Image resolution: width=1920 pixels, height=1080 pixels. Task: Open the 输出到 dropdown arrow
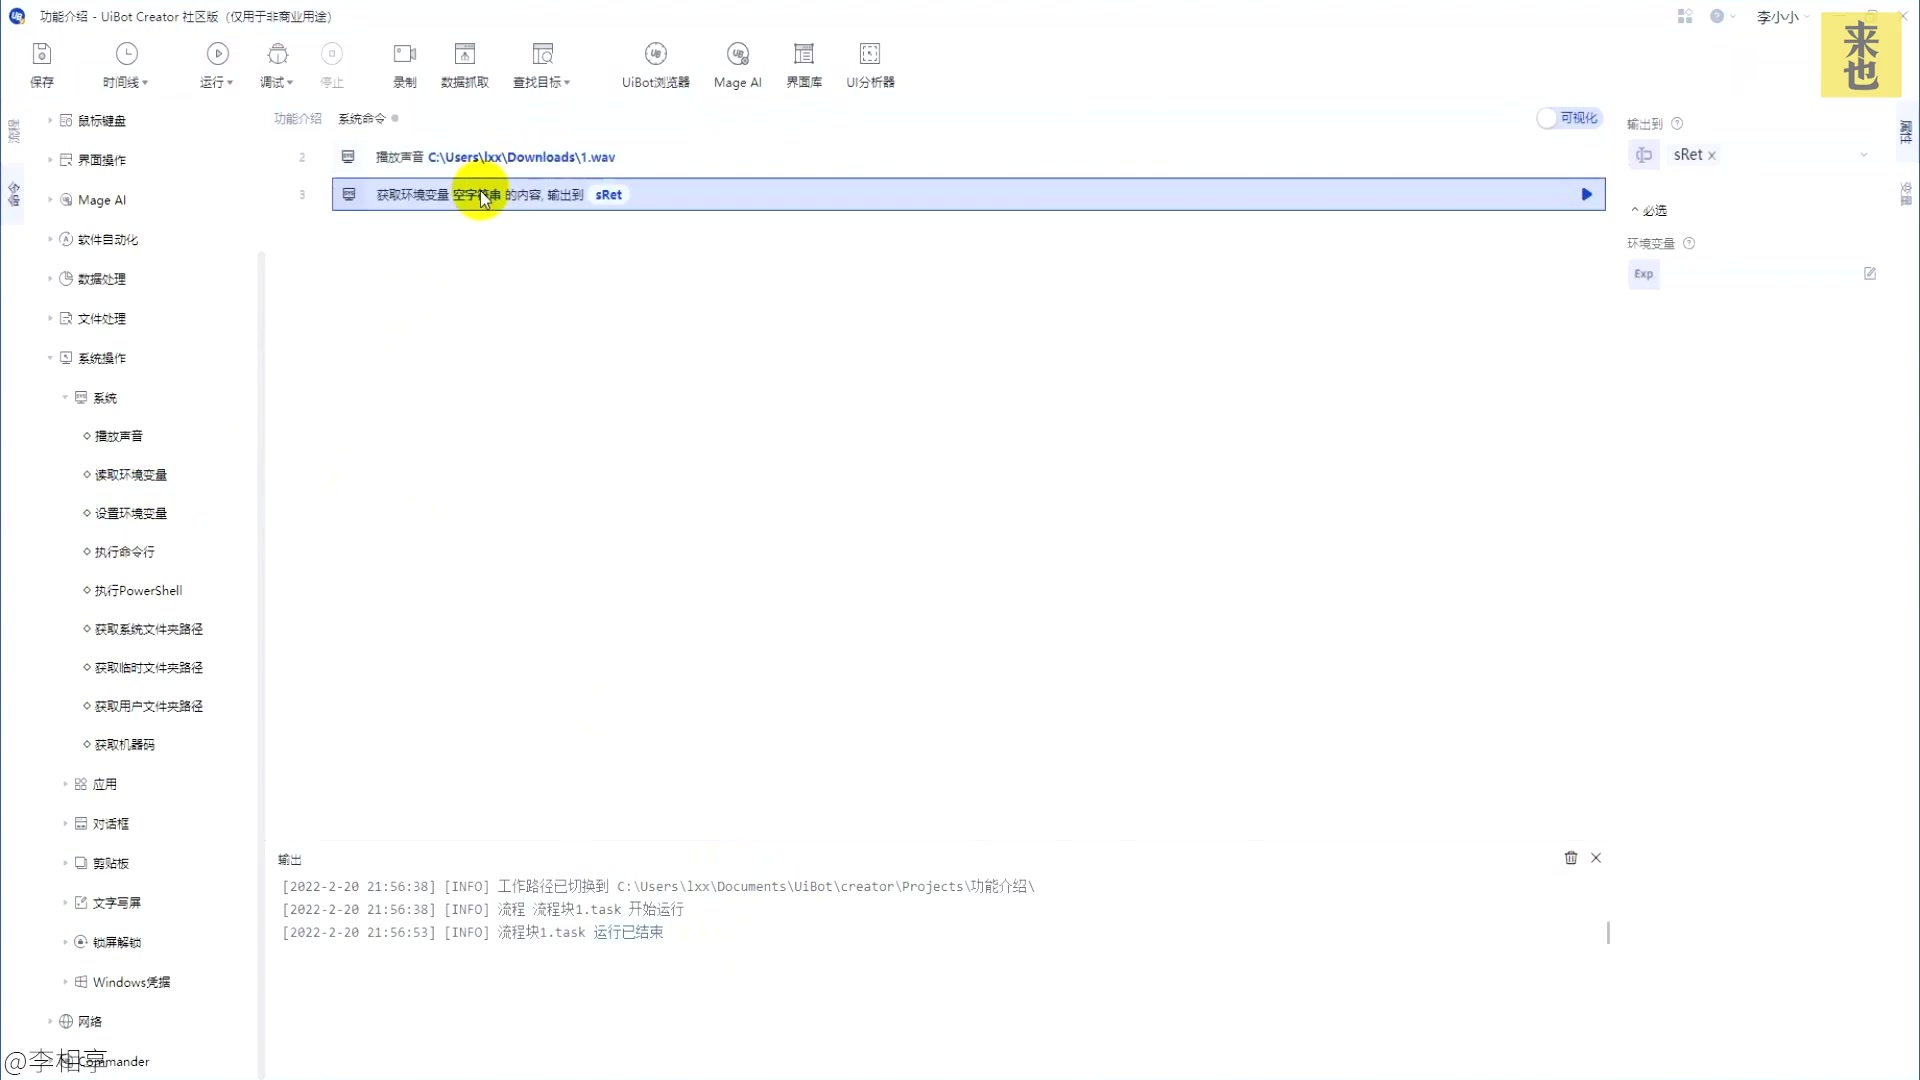[1864, 155]
